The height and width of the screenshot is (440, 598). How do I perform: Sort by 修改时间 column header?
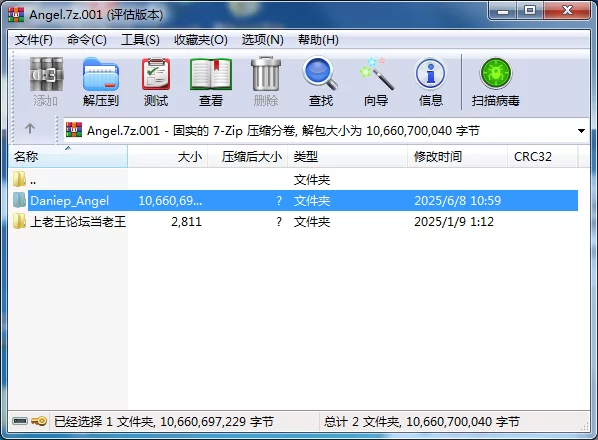tap(458, 156)
